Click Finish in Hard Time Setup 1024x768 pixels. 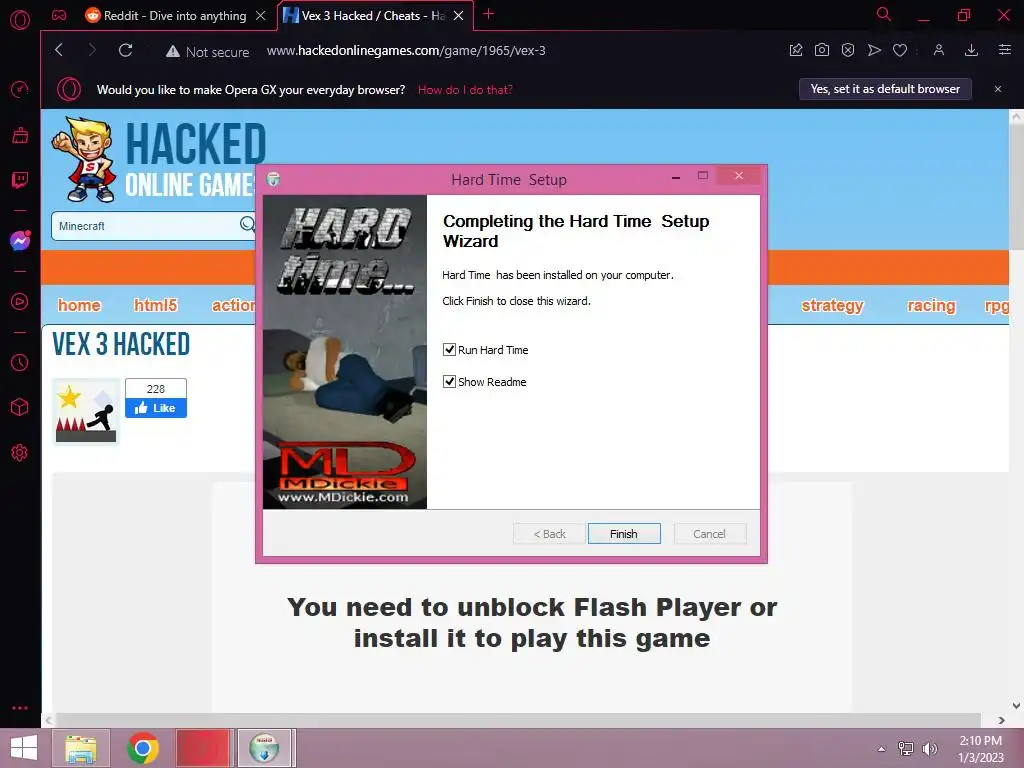click(624, 534)
